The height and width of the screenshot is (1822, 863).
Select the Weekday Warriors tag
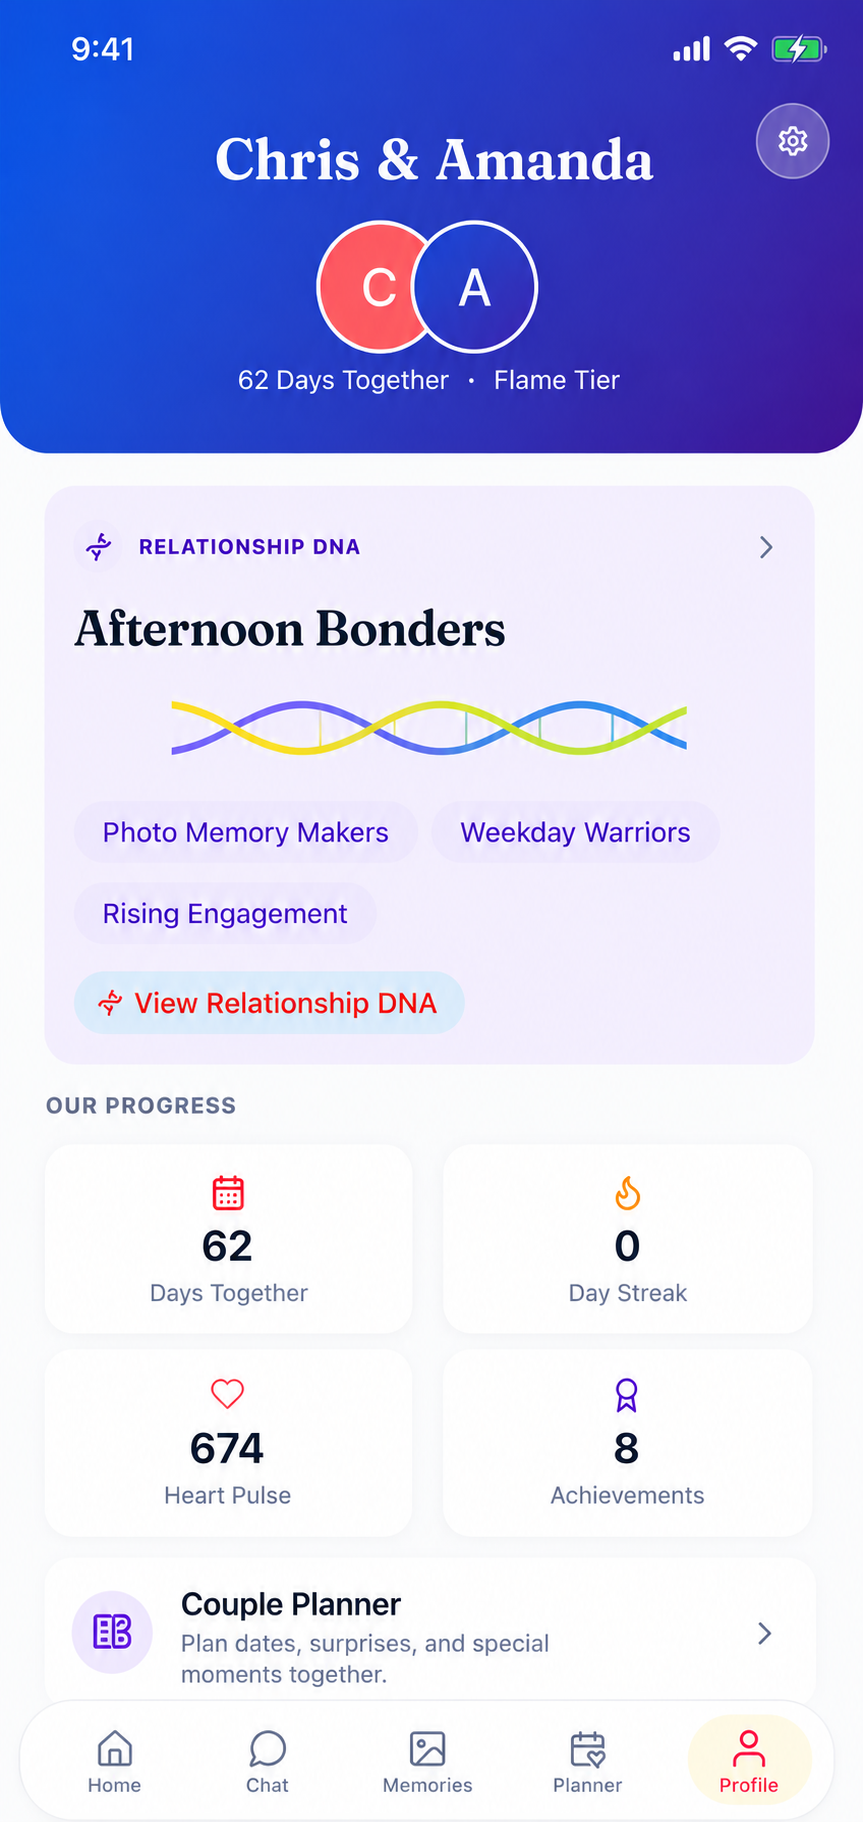tap(575, 832)
